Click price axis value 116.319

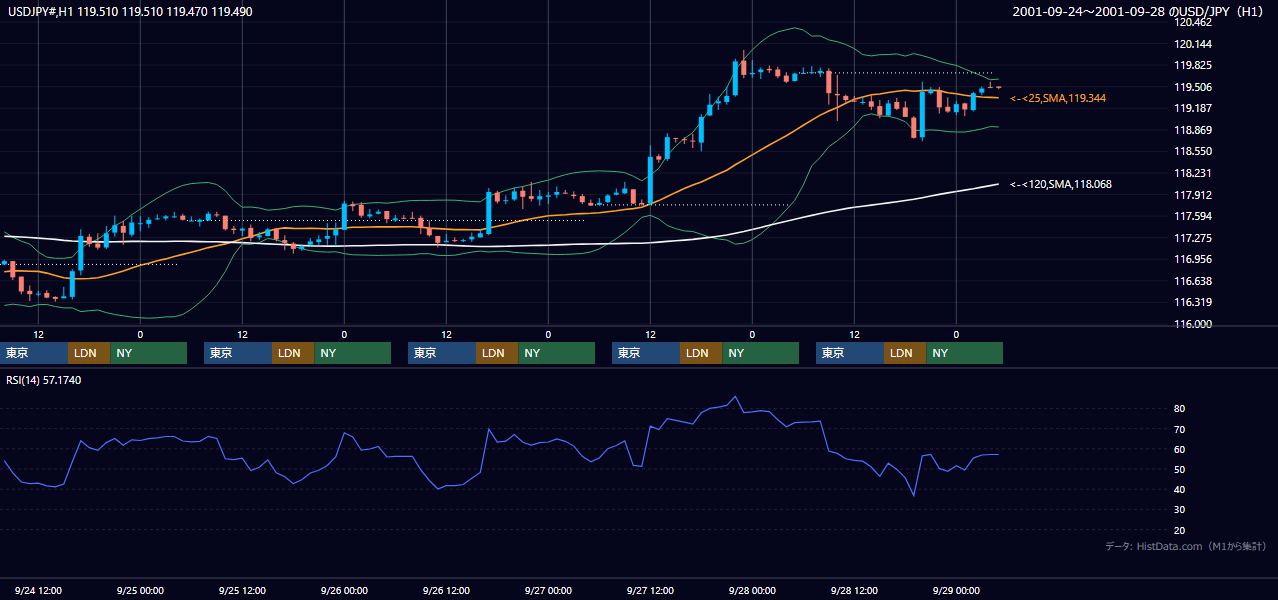[x=1194, y=302]
